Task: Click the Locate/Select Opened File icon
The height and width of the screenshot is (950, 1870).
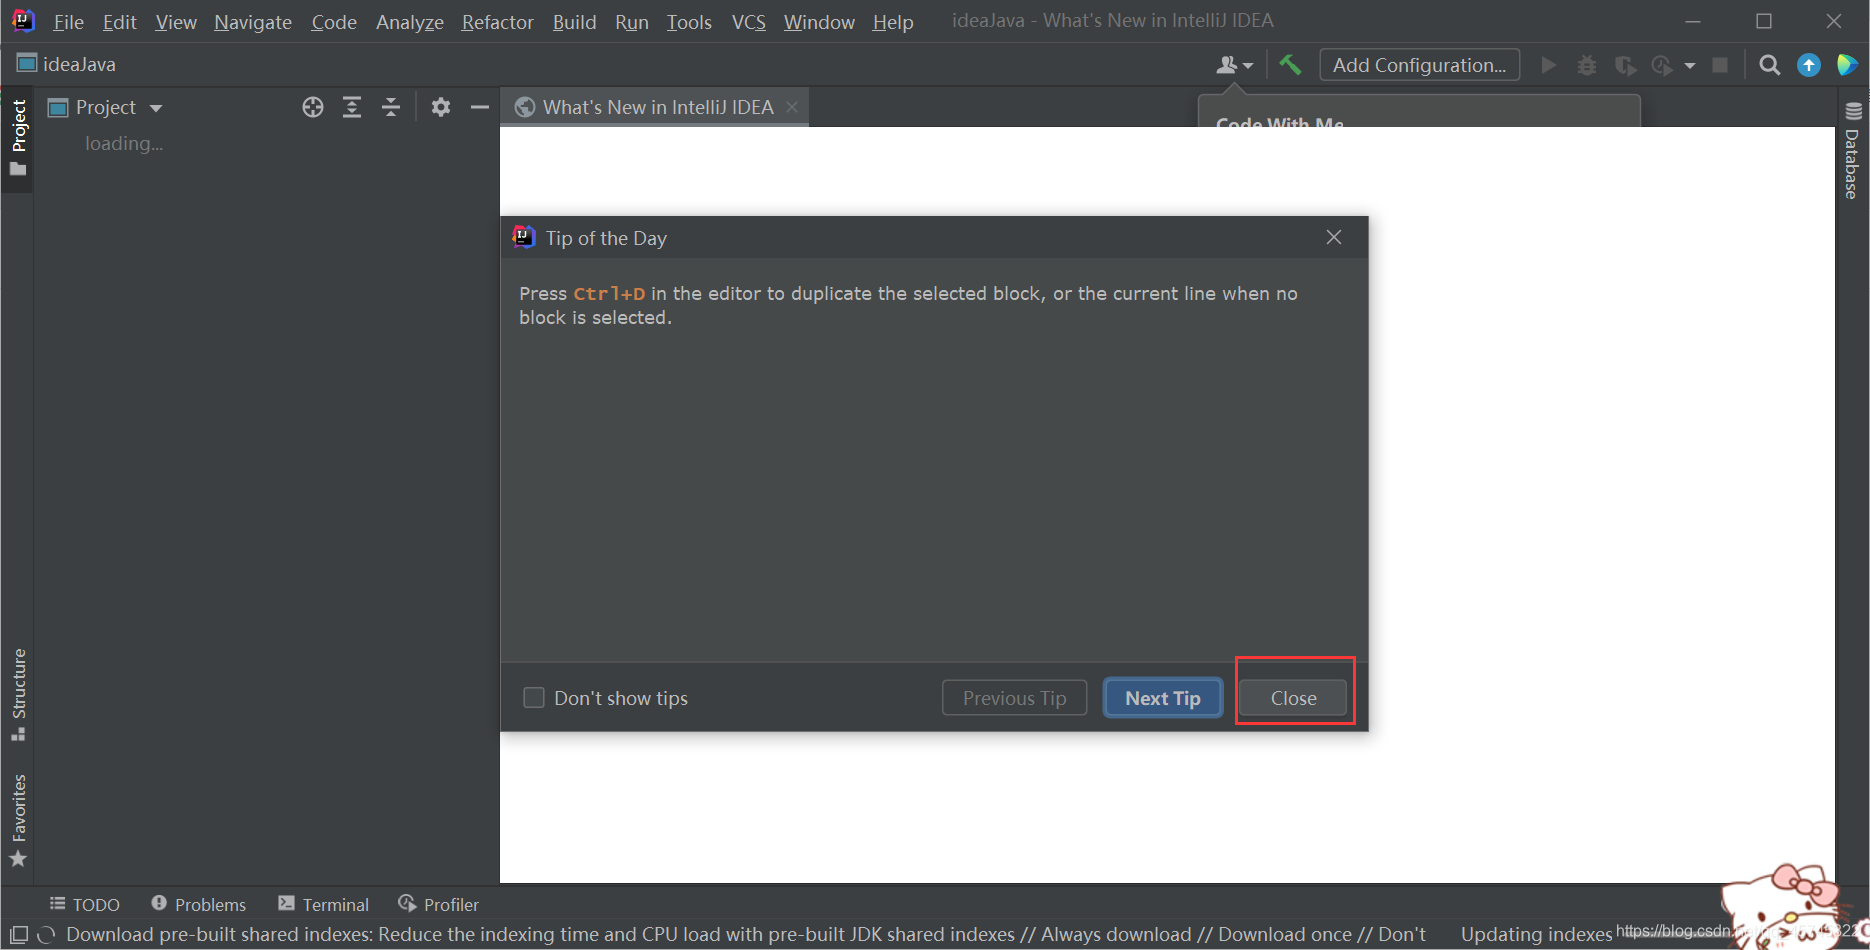Action: pyautogui.click(x=313, y=107)
